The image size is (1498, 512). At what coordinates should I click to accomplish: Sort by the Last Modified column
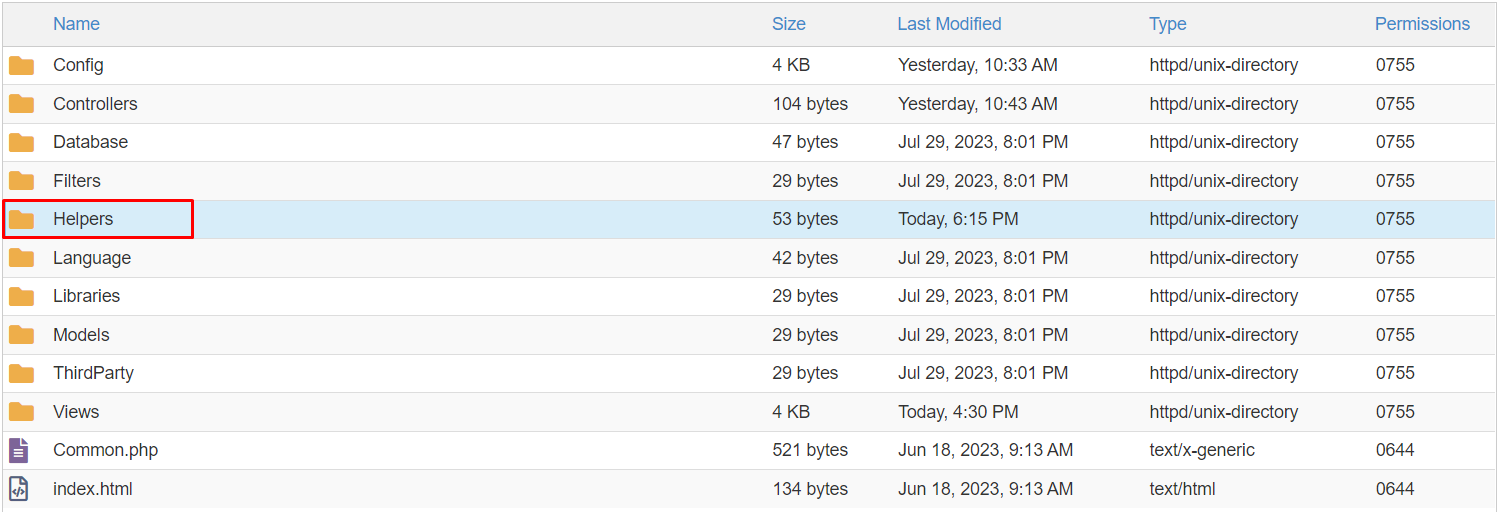click(x=949, y=24)
